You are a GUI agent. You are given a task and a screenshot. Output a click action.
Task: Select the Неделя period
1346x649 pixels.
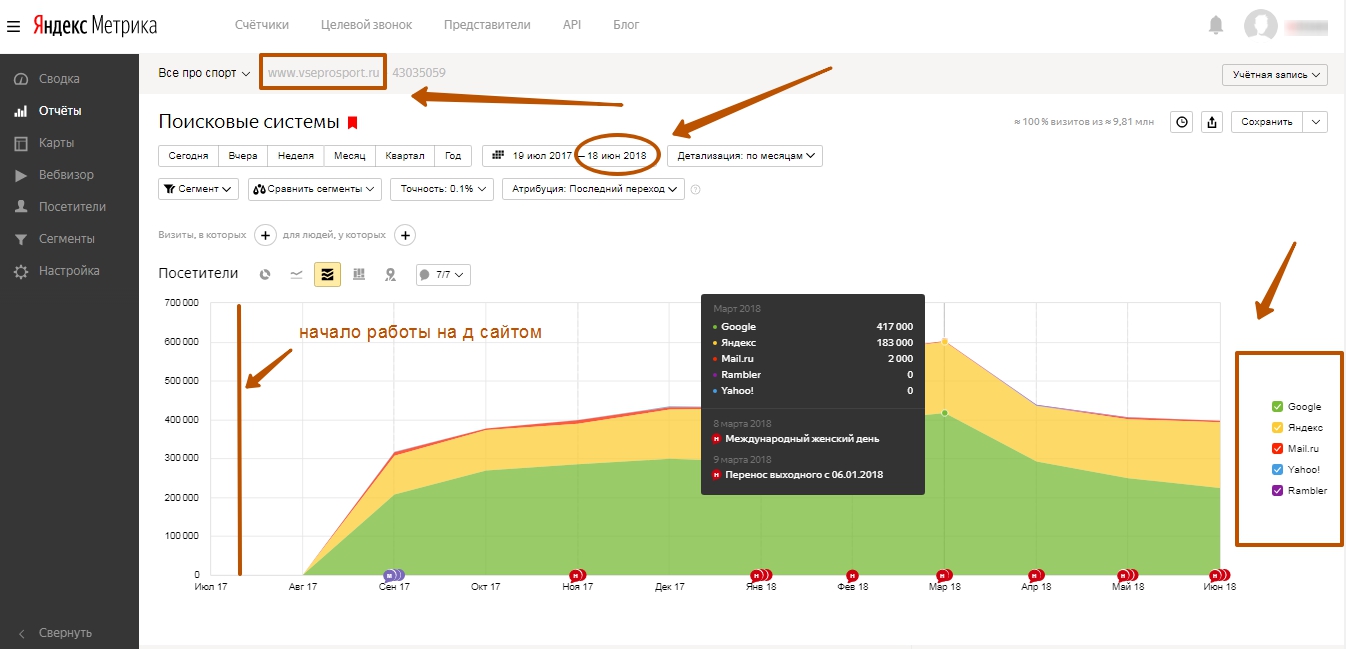tap(296, 156)
